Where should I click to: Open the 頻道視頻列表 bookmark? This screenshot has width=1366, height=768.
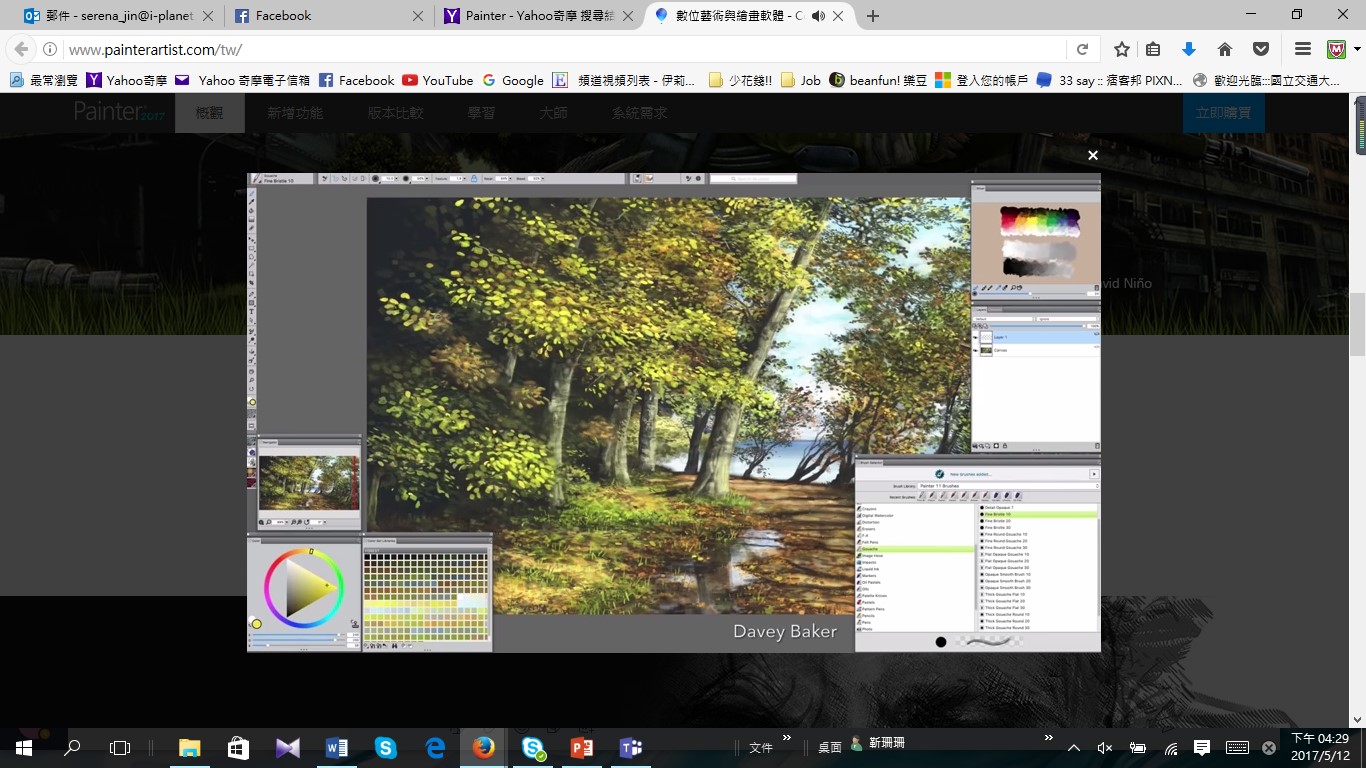click(x=625, y=80)
